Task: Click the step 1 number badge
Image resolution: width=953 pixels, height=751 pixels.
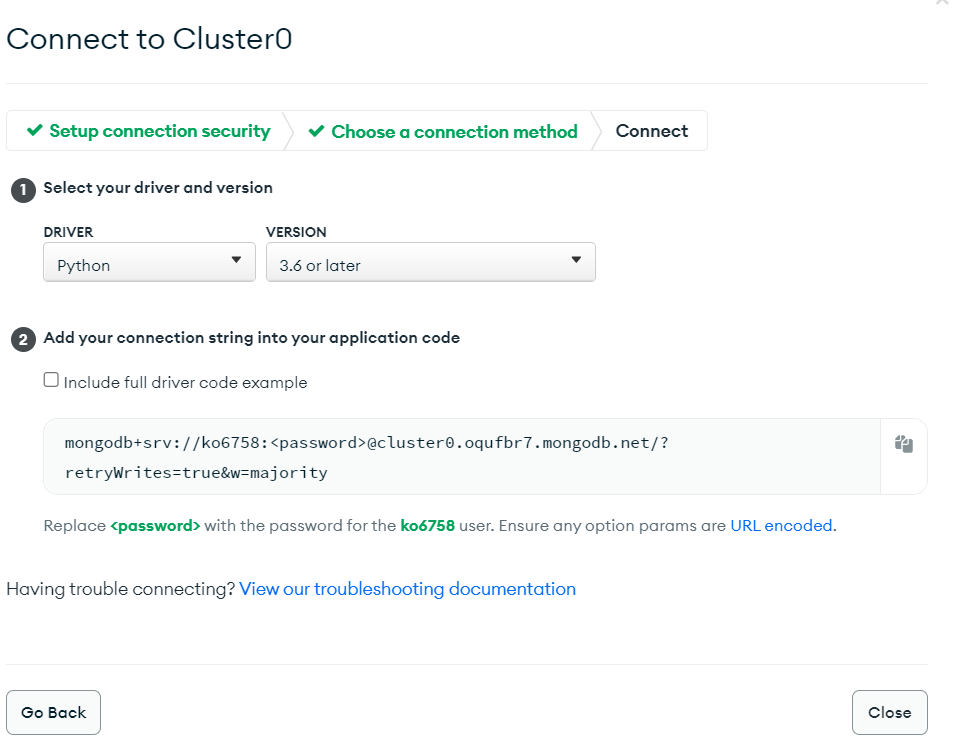Action: click(x=23, y=190)
